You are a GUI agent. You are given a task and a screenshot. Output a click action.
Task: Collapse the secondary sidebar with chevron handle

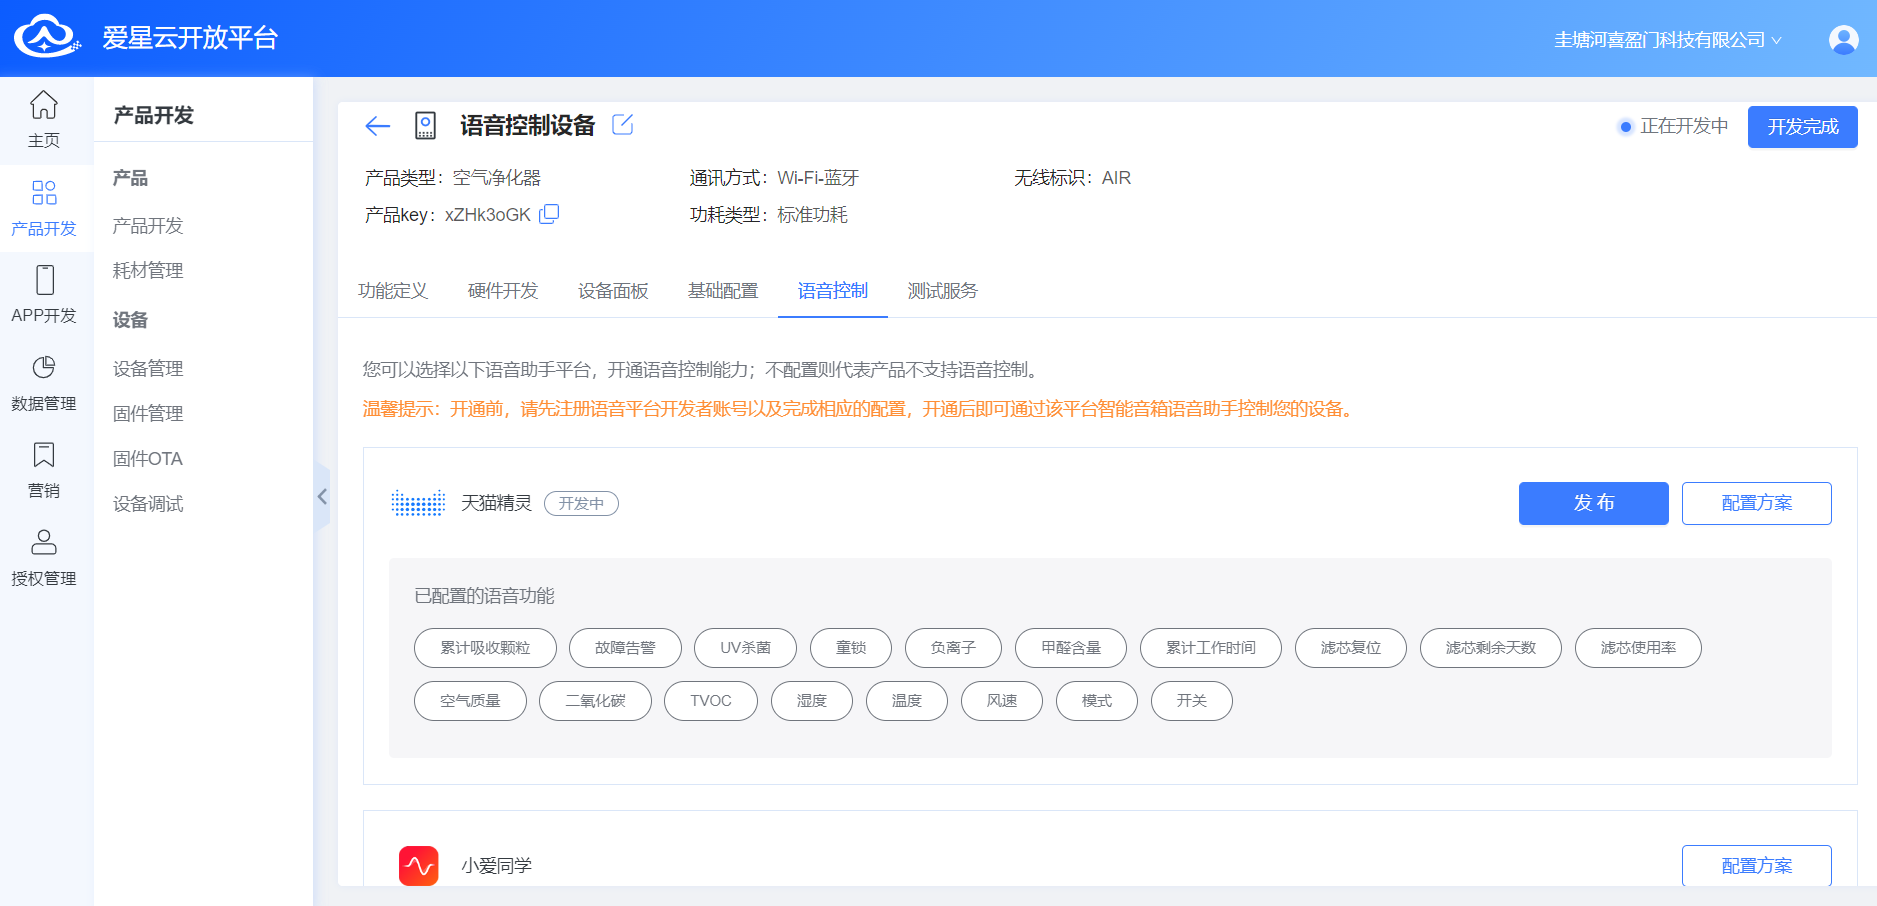(322, 496)
